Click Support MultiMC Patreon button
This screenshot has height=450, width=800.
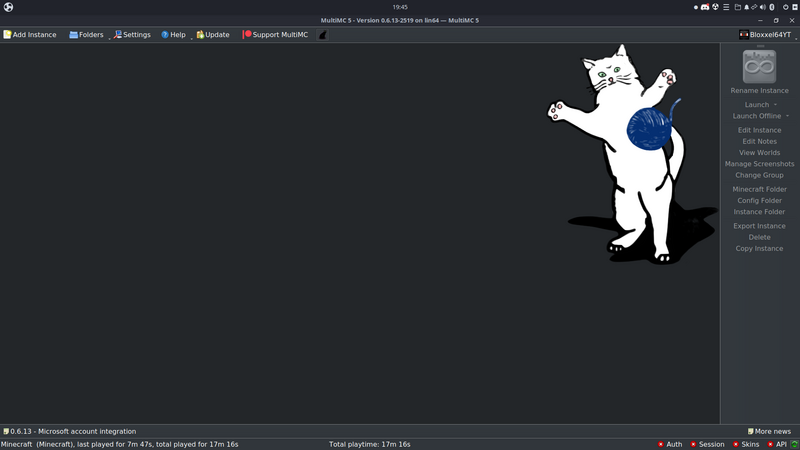pos(275,35)
